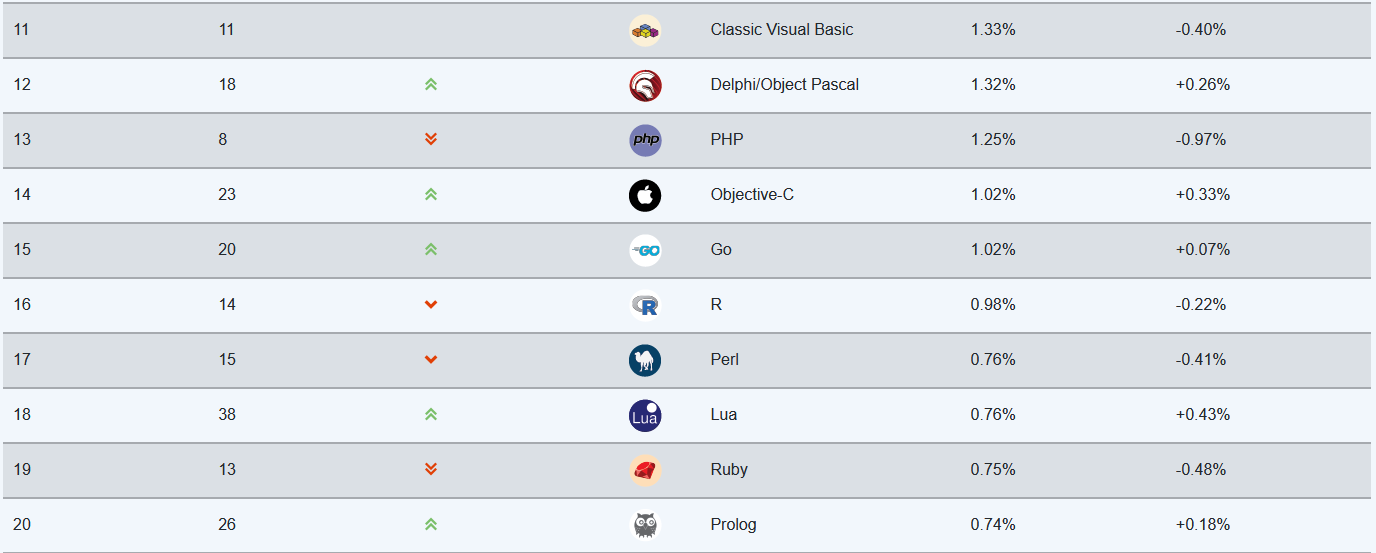Viewport: 1376px width, 553px height.
Task: Click the single down arrow beside R
Action: (x=431, y=305)
